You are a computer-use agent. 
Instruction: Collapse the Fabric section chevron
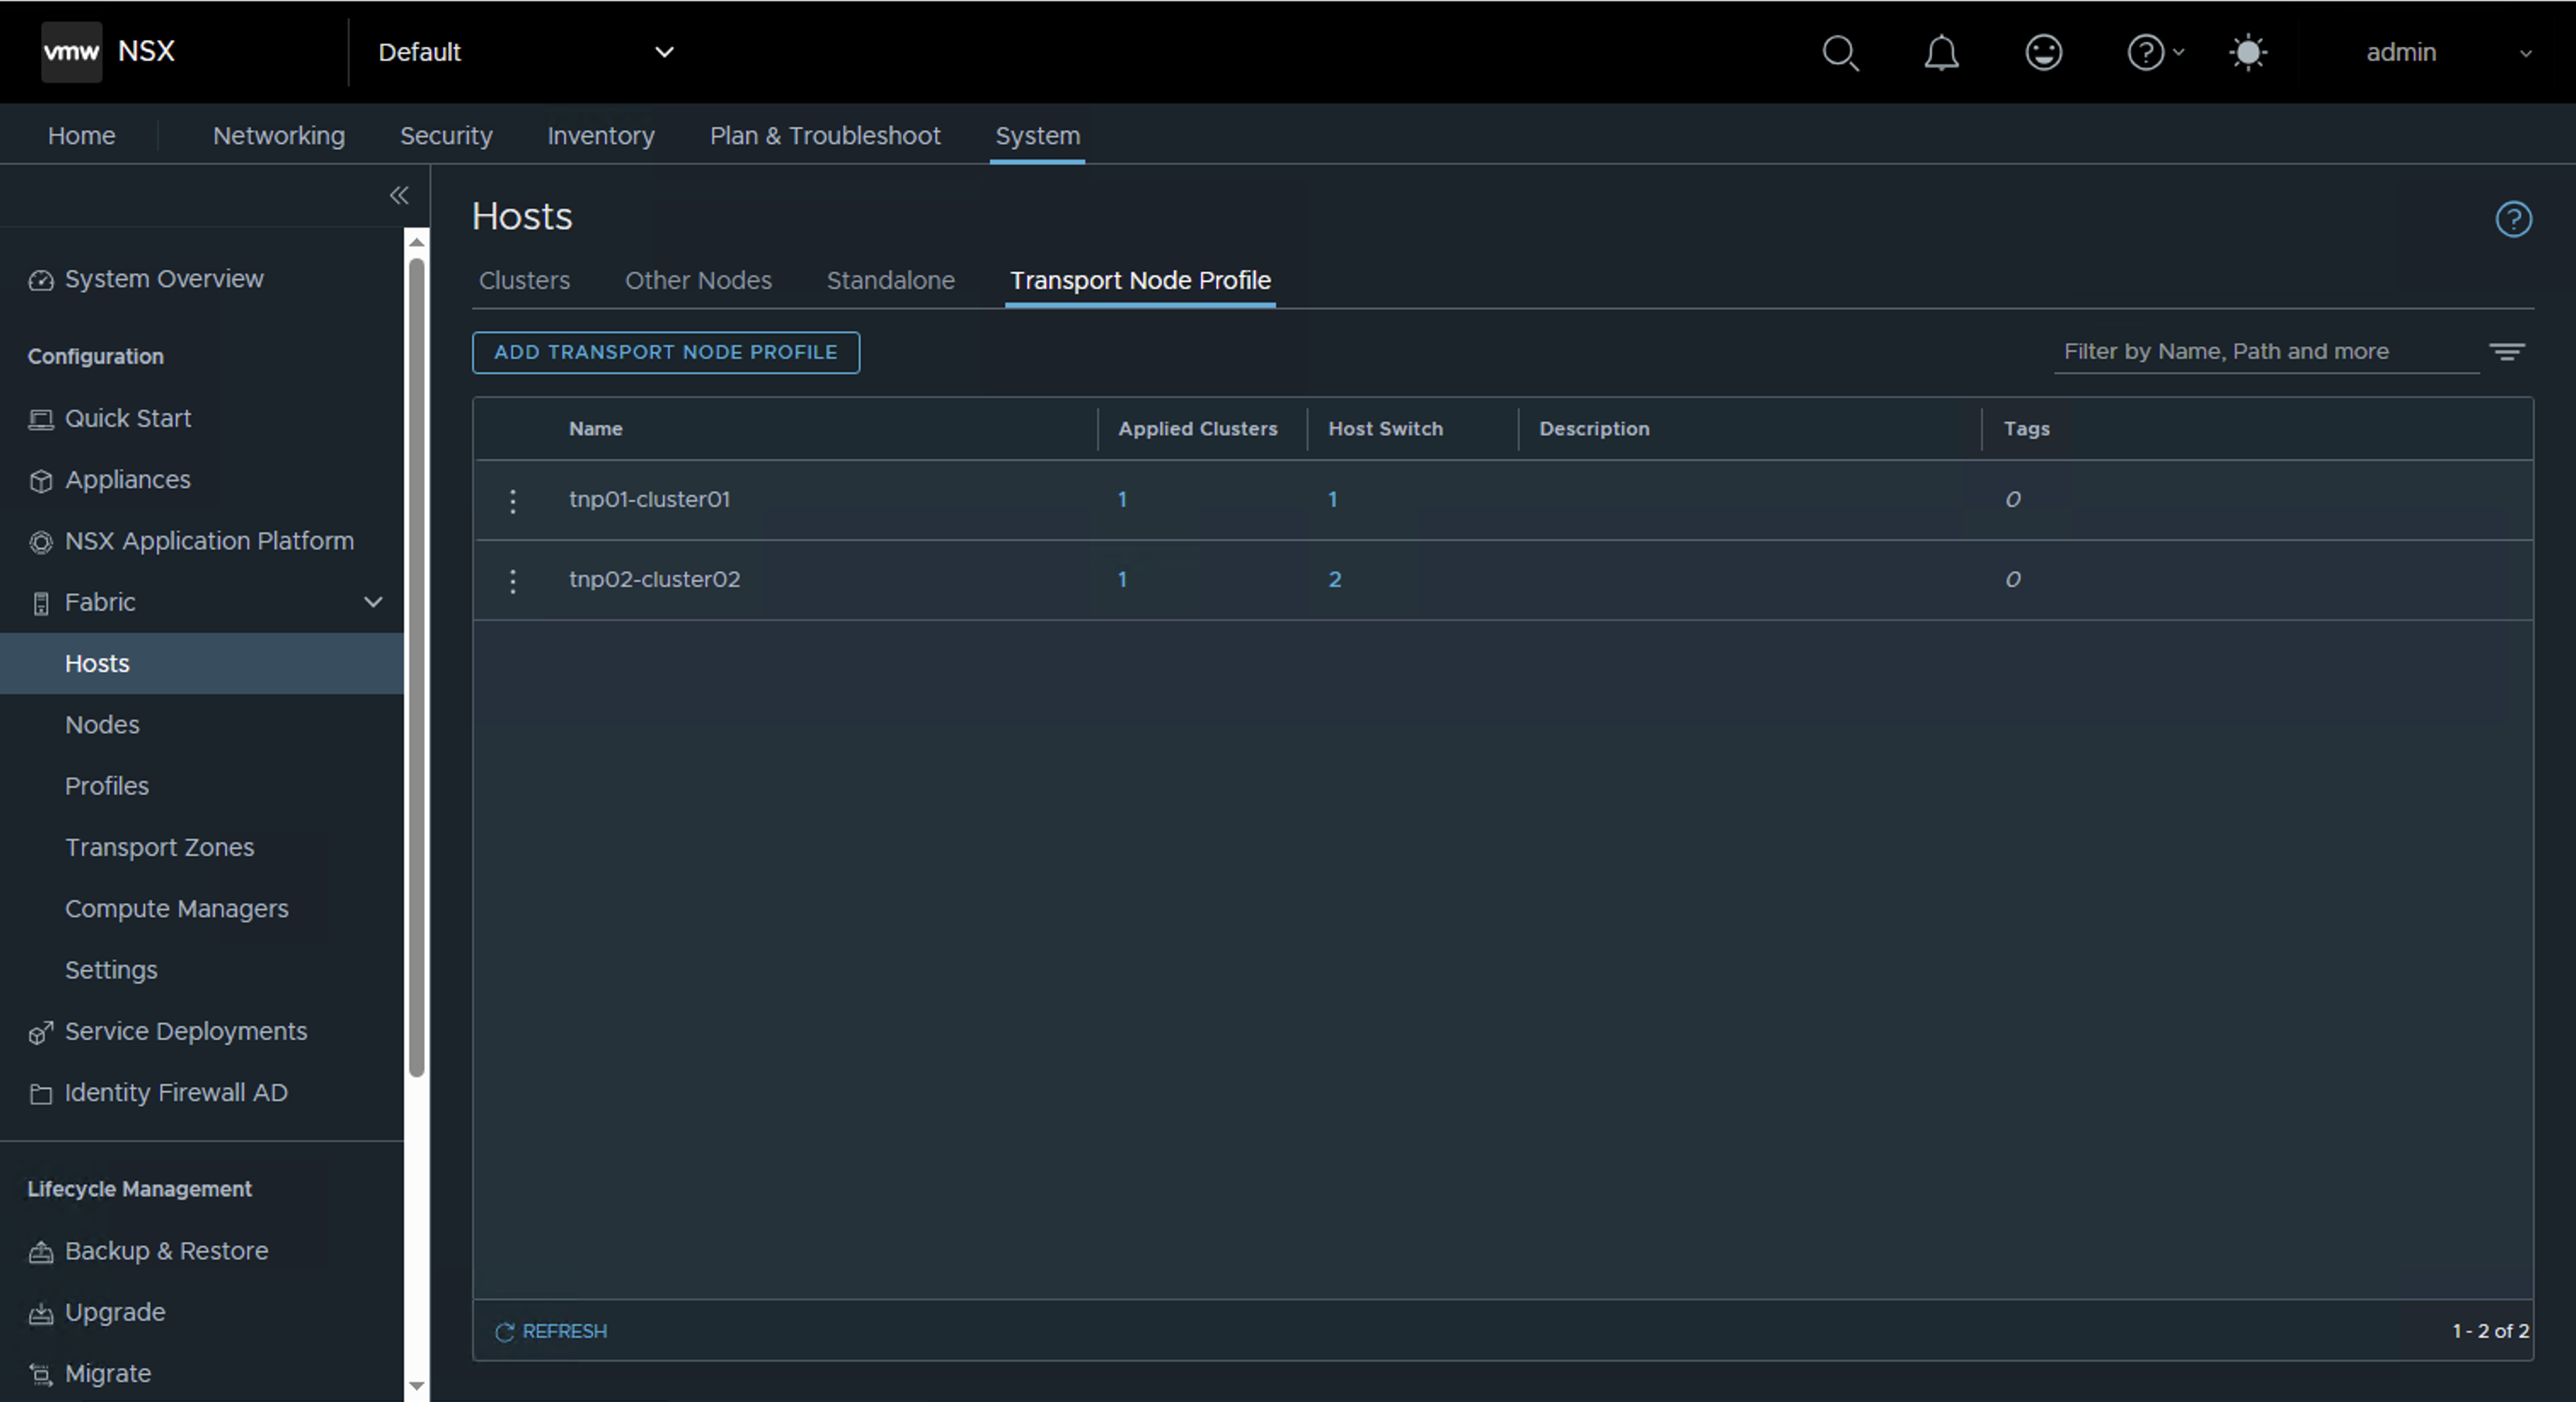click(373, 602)
